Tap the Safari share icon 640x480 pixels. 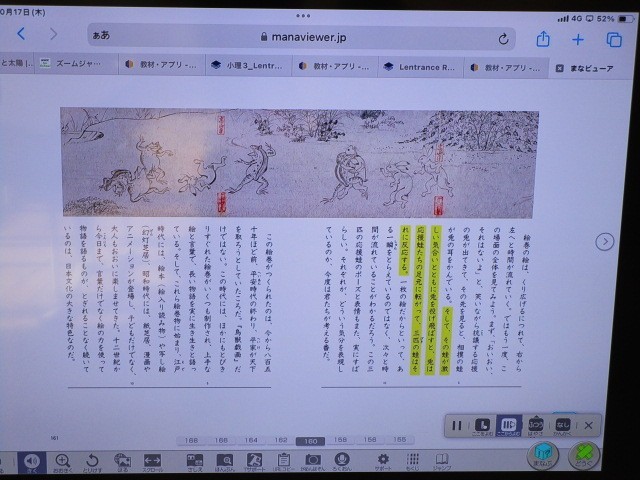tap(543, 39)
